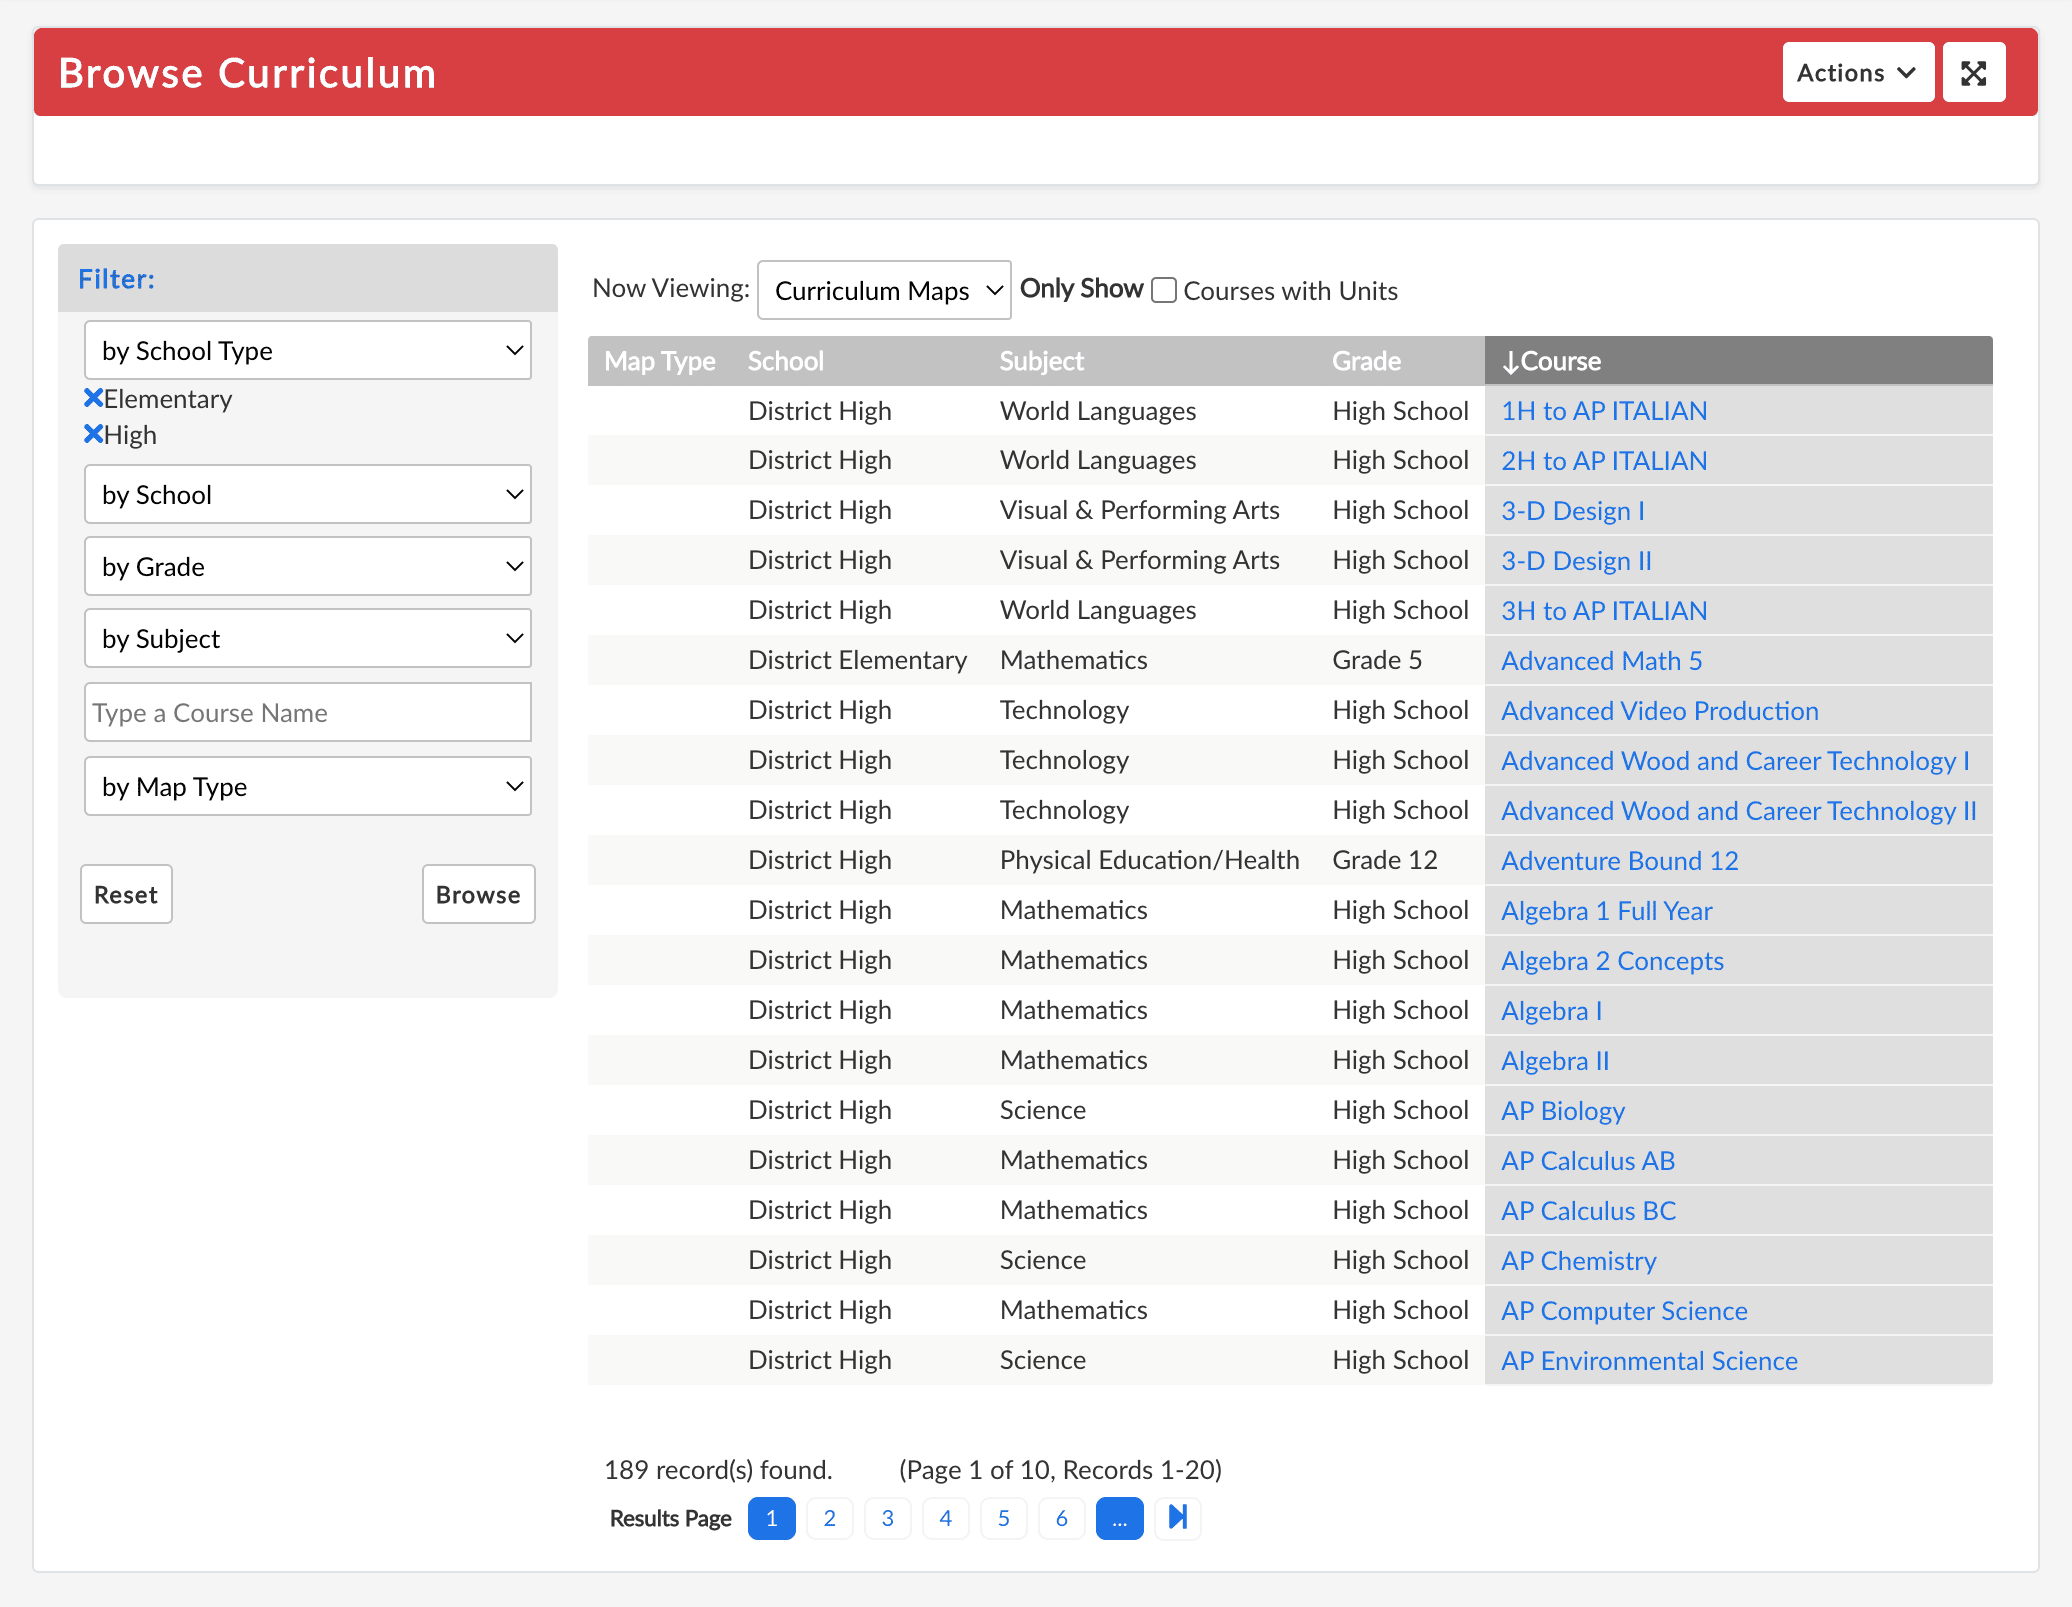
Task: Click the Browse button
Action: tap(478, 894)
